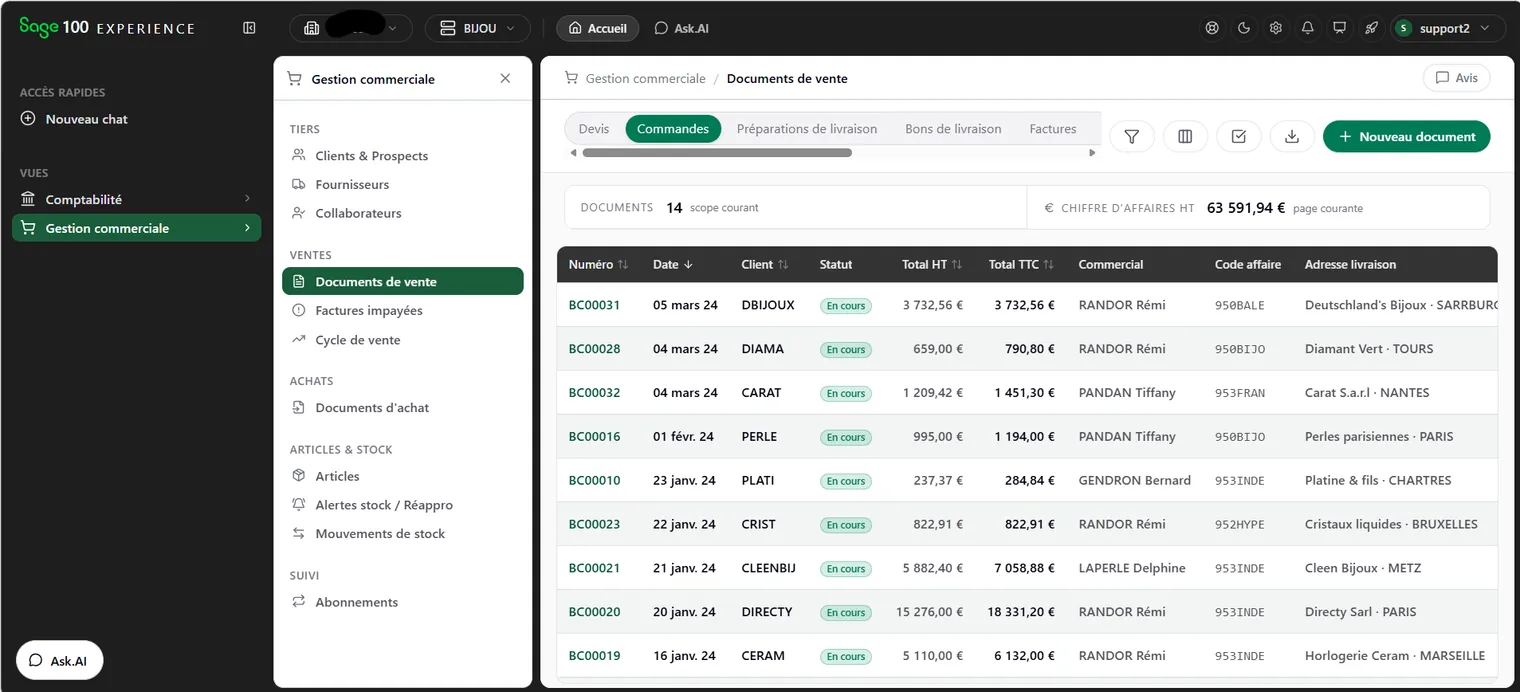Screen dimensions: 1520x692
Task: Open support2 user menu
Action: coord(1448,28)
